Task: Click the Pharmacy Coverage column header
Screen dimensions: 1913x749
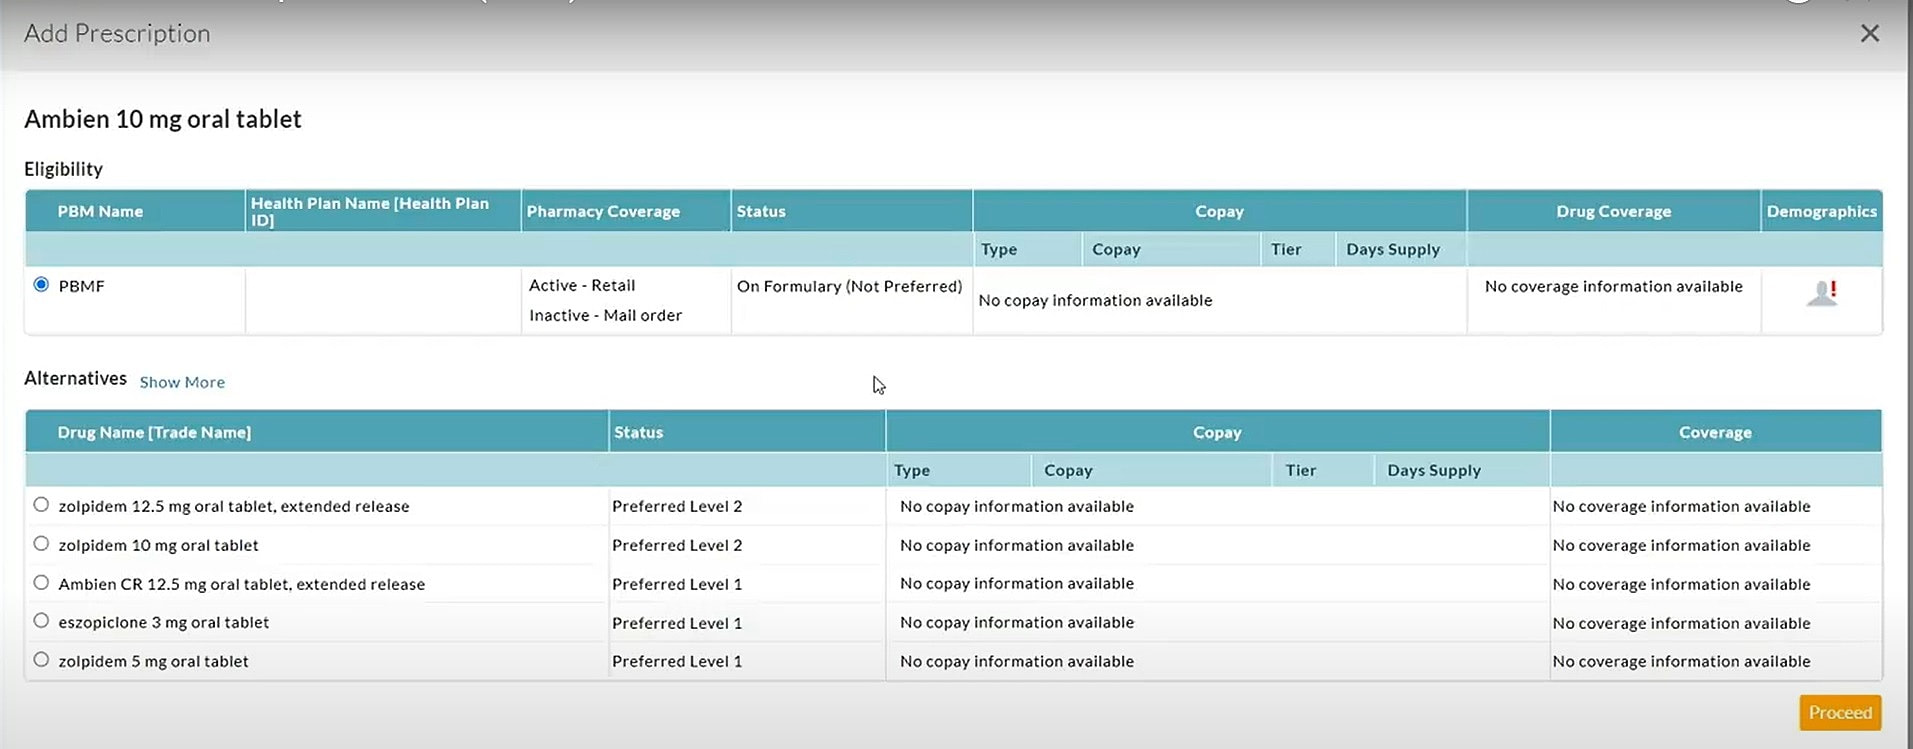Action: coord(603,211)
